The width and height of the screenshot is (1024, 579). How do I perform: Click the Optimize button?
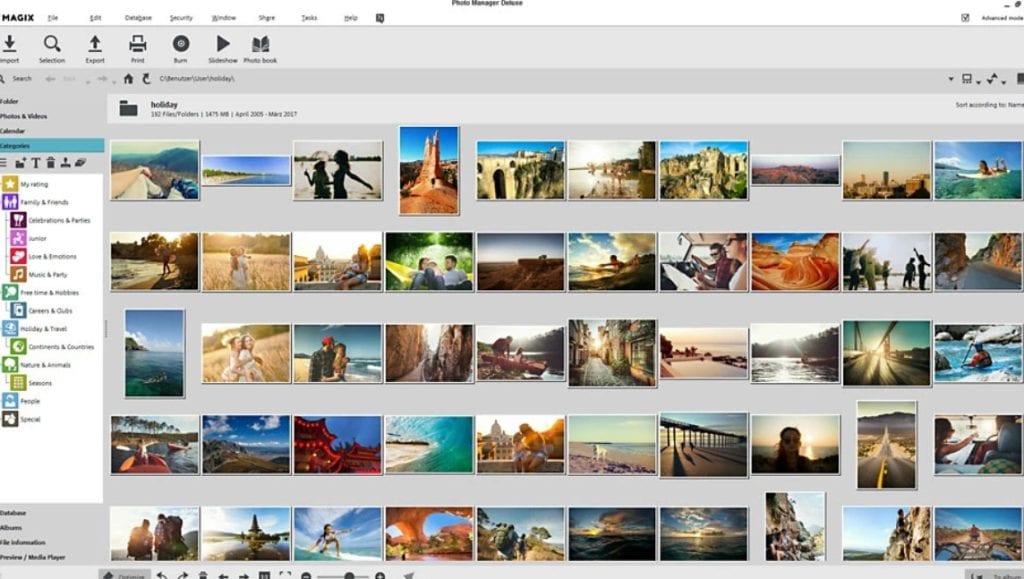(x=125, y=575)
